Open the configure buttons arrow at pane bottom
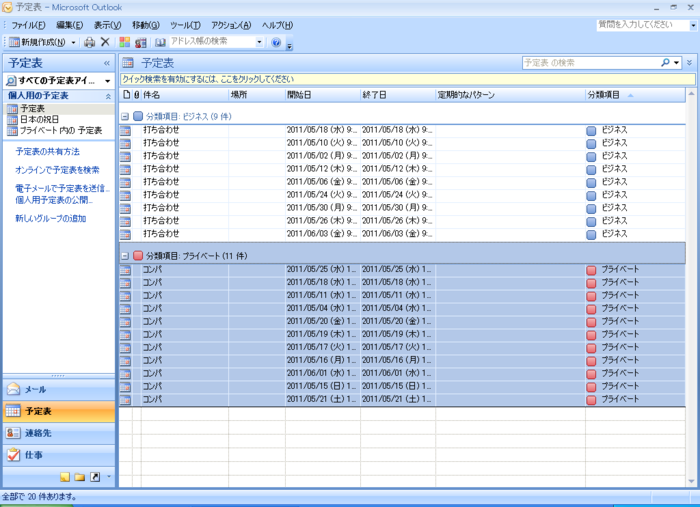Image resolution: width=700 pixels, height=507 pixels. 109,477
